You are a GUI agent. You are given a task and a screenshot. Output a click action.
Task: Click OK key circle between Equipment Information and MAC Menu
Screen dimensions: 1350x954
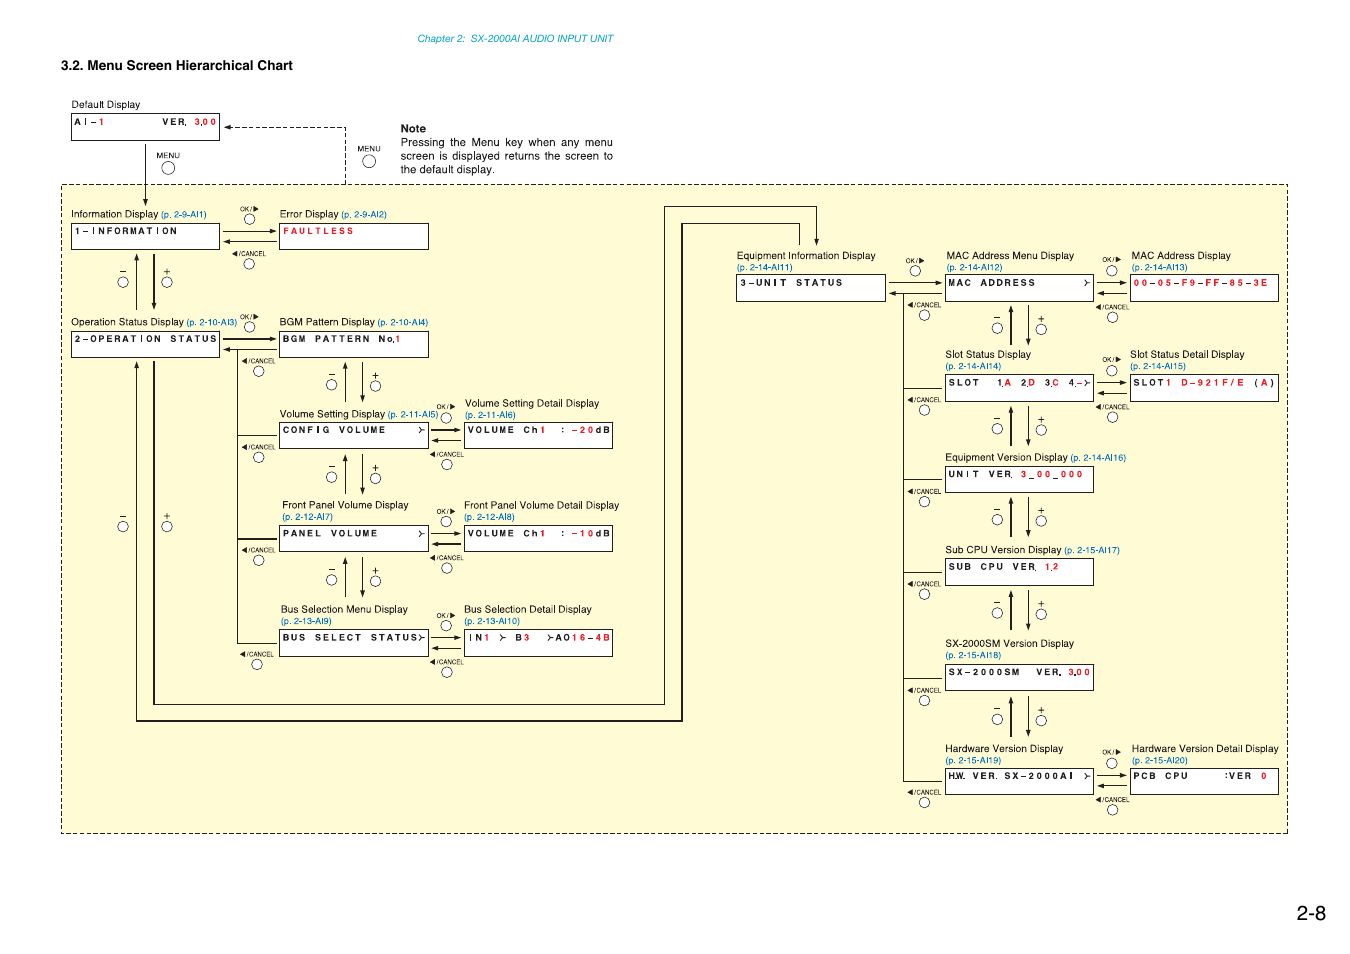pos(915,271)
